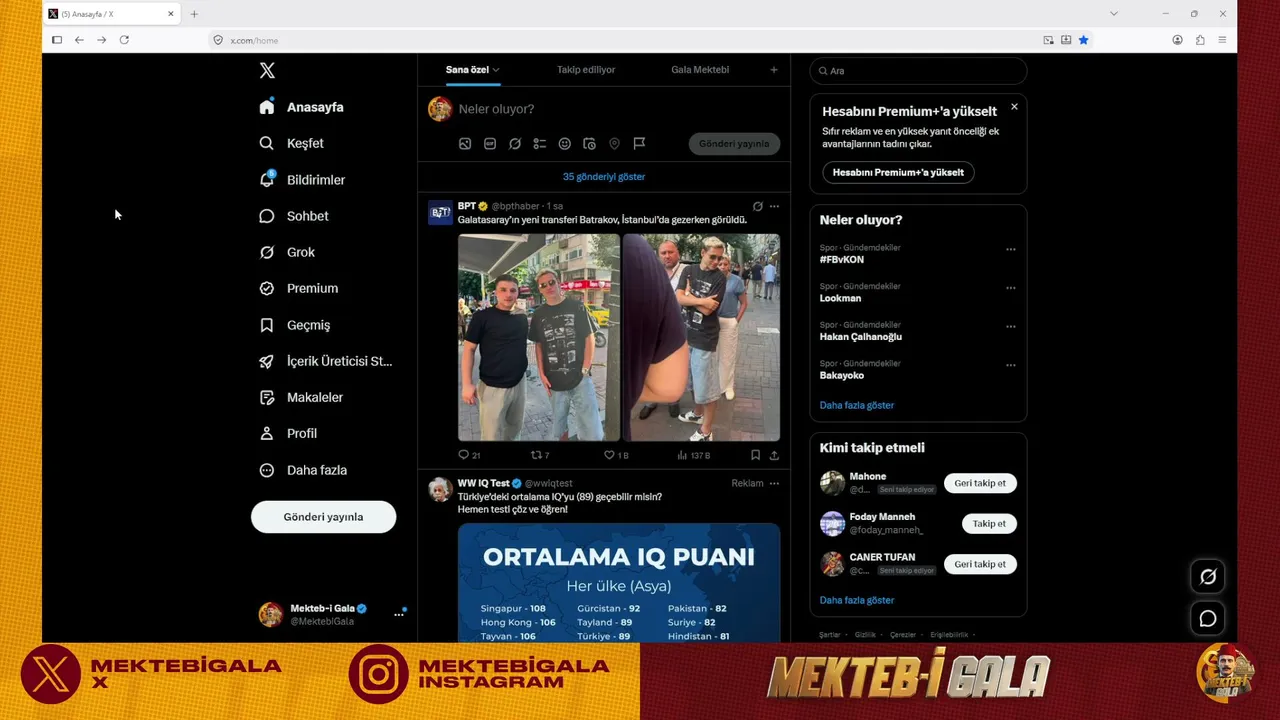Open the BPT account avatar
Image resolution: width=1280 pixels, height=720 pixels.
[440, 212]
